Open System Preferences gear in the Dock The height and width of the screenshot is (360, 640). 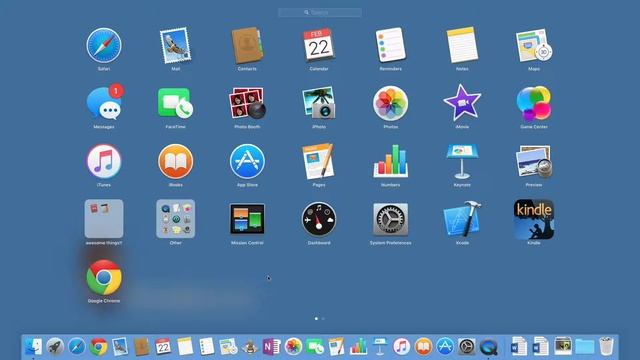pos(467,347)
